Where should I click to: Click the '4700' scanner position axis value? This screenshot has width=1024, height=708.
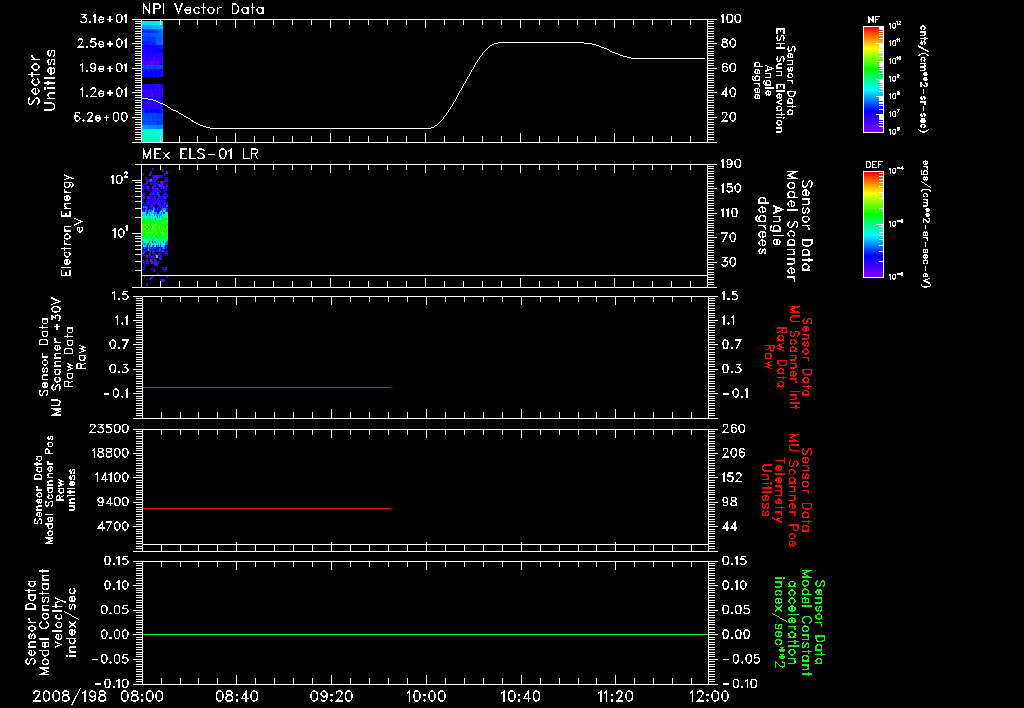(112, 526)
